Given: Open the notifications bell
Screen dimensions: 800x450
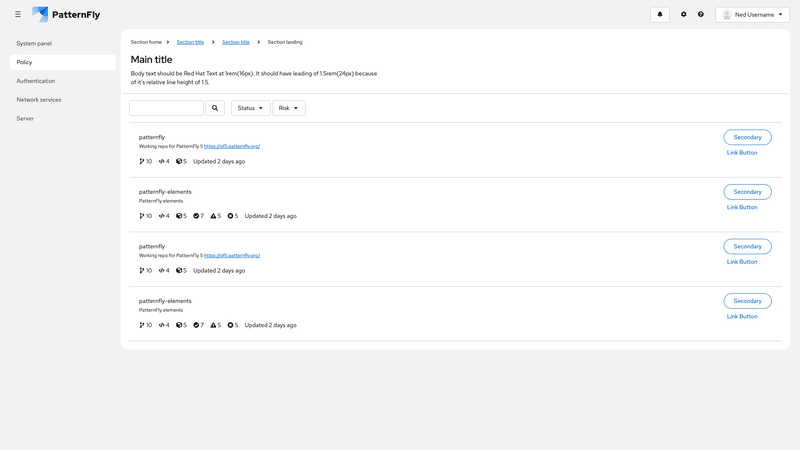Looking at the screenshot, I should tap(659, 15).
